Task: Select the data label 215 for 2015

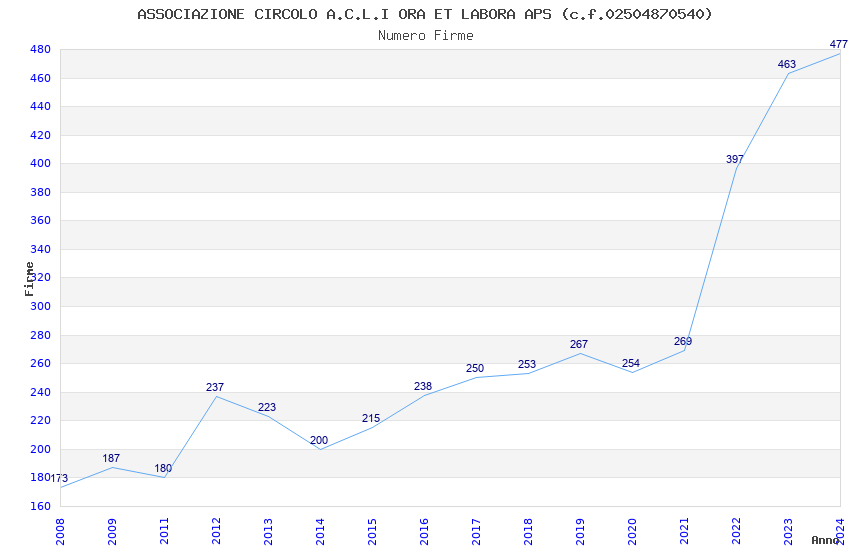Action: (x=371, y=418)
